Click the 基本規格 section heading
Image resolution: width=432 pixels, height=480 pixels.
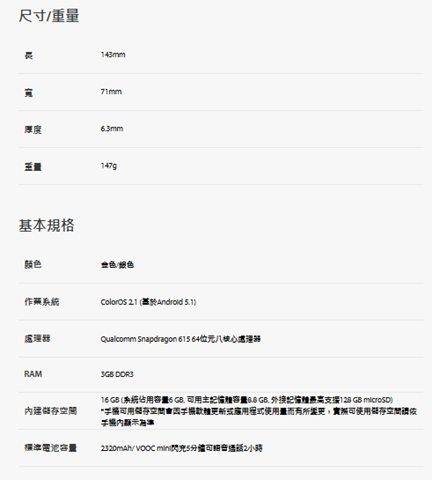(46, 225)
